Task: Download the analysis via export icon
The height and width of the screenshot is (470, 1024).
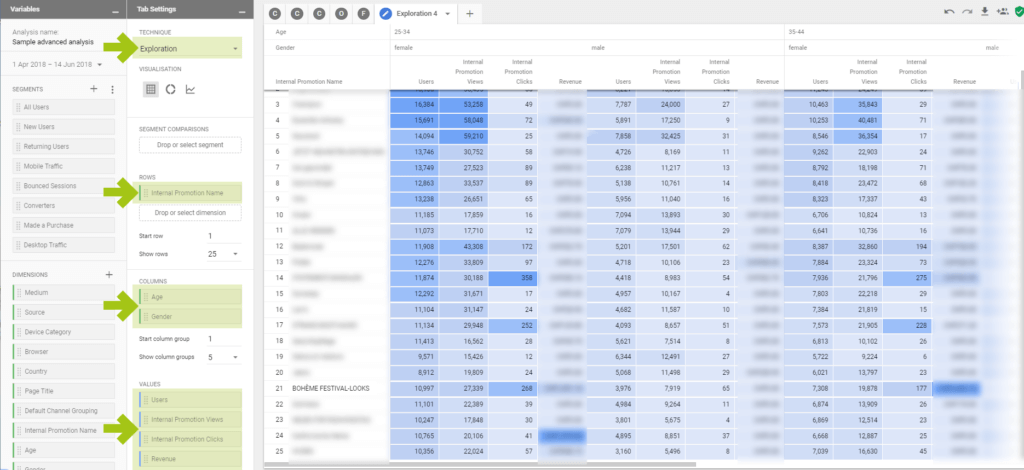Action: [x=984, y=12]
